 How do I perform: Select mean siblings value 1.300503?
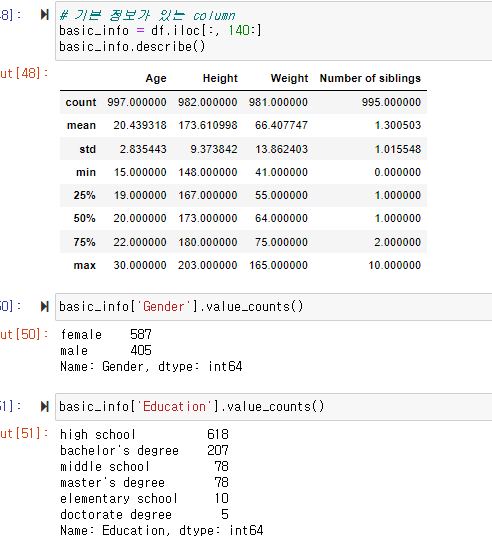click(398, 125)
